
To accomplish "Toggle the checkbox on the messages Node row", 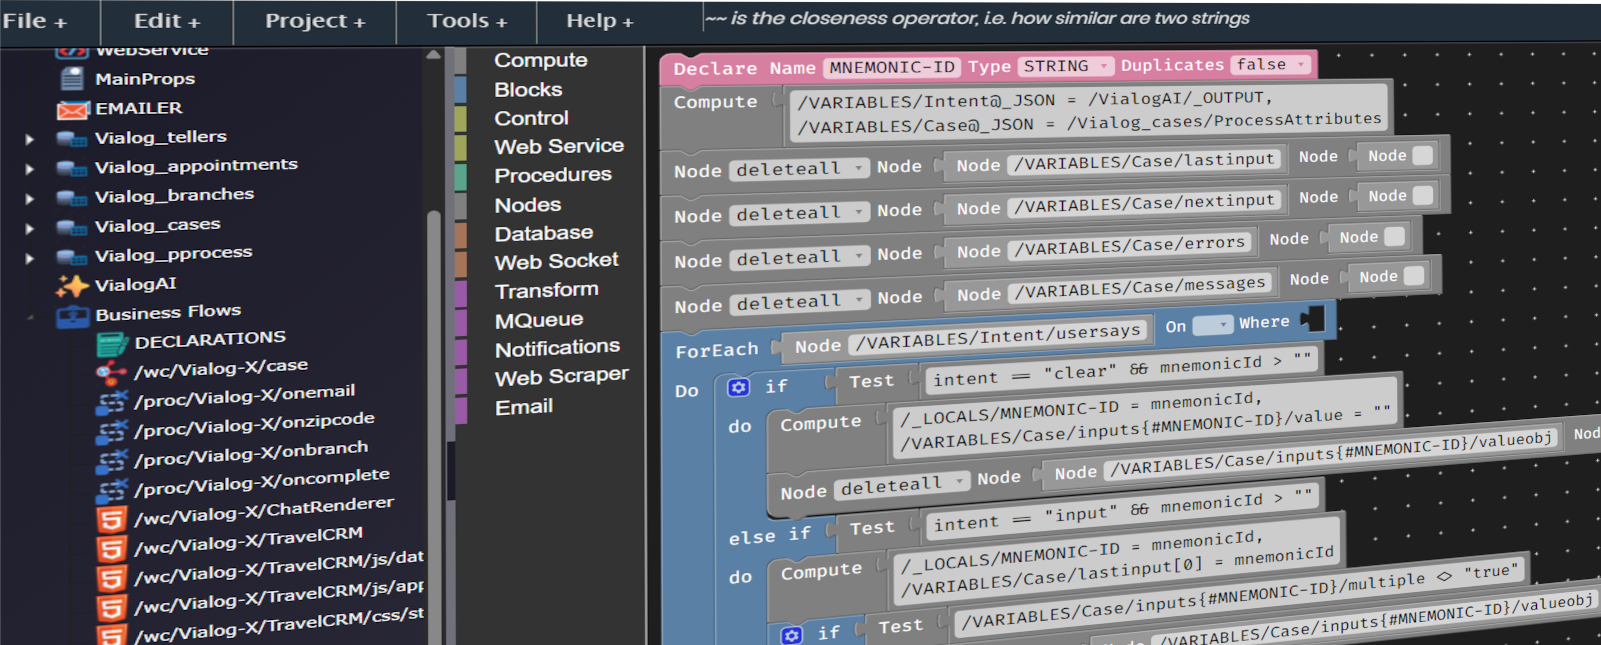I will tap(1414, 276).
